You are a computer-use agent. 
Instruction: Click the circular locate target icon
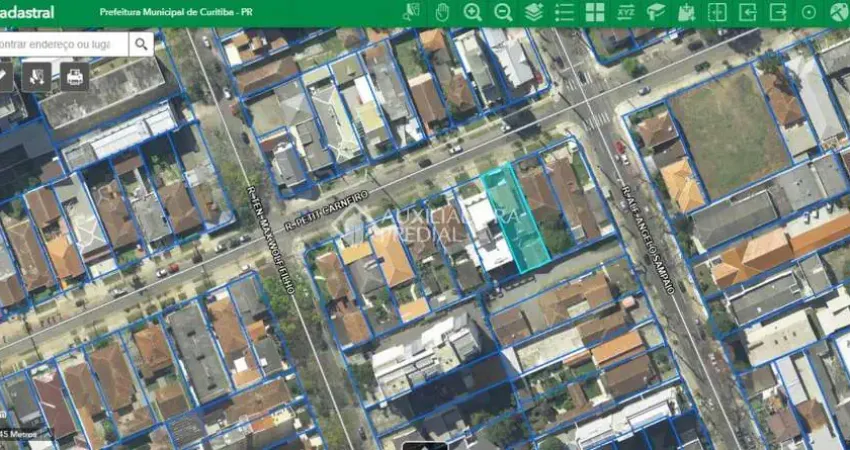click(808, 13)
